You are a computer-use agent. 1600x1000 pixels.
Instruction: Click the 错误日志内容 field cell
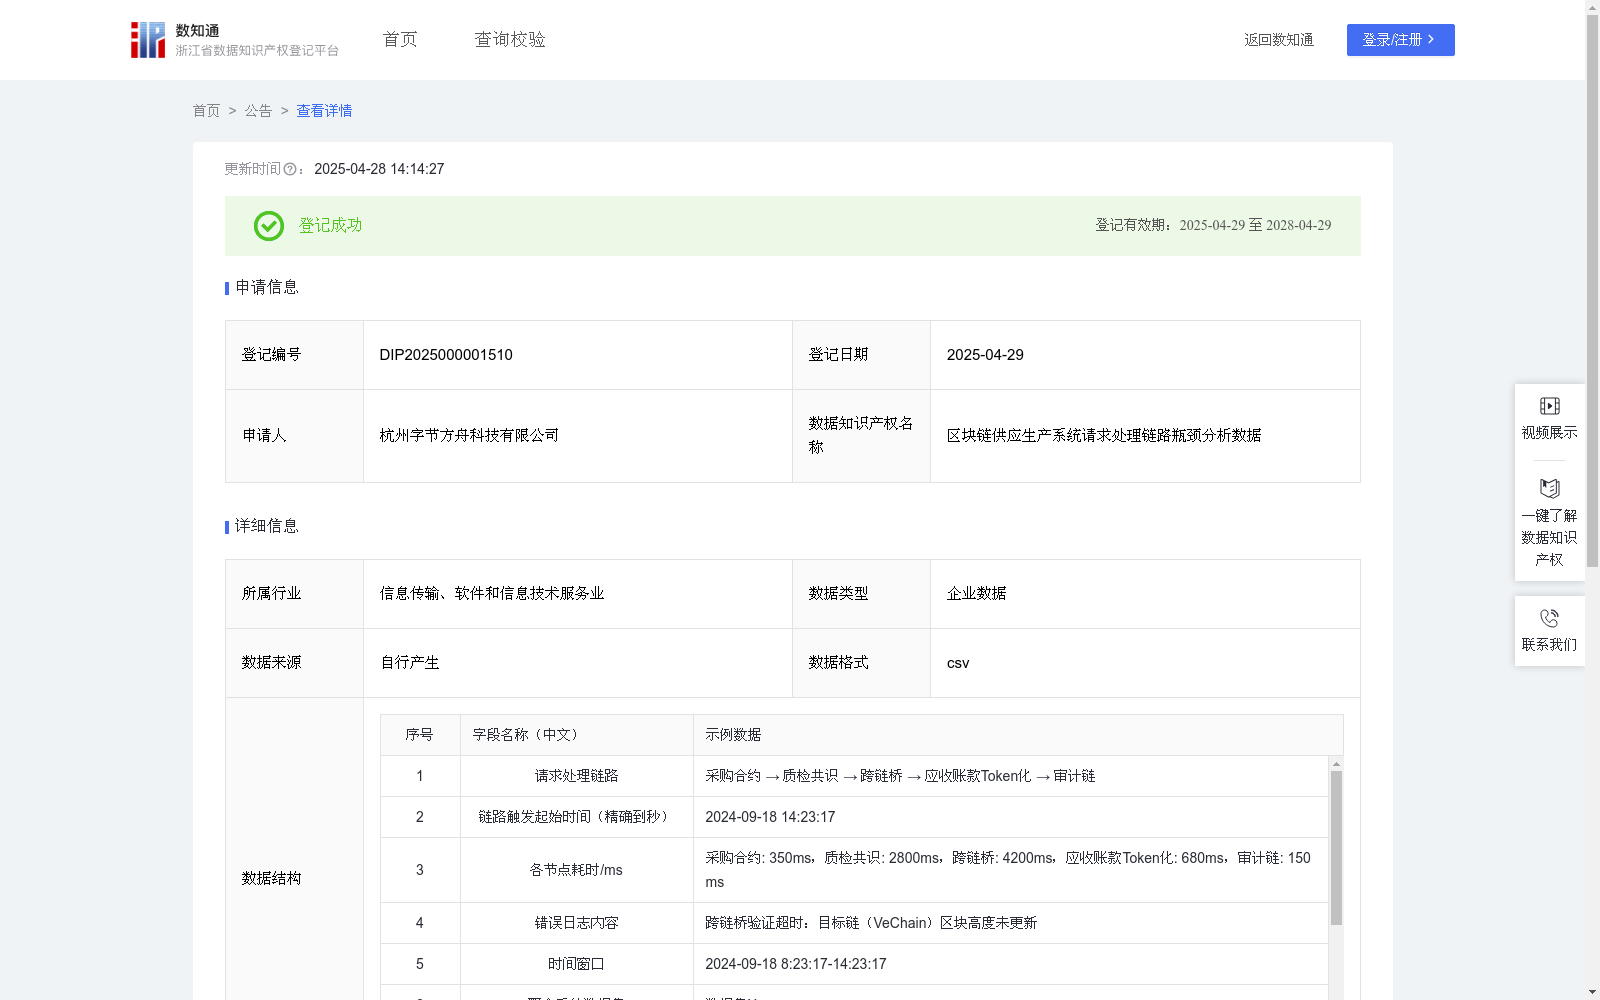click(x=576, y=923)
